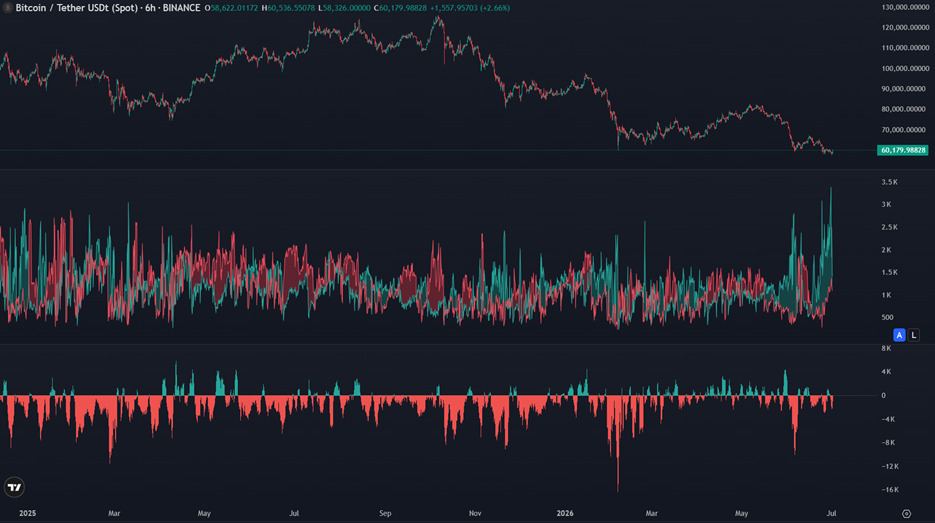Click the 90,000.00000 price axis label
The image size is (935, 523).
tap(905, 89)
